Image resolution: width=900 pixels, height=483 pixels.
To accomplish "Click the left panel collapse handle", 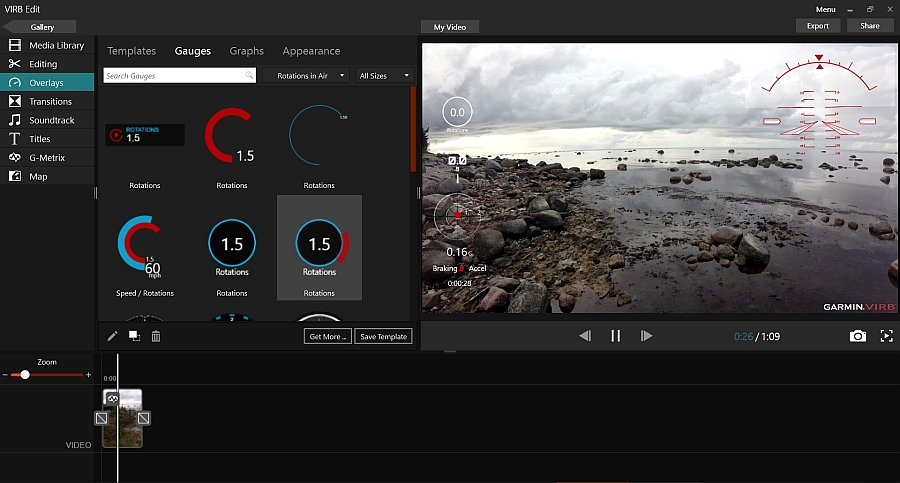I will point(95,193).
